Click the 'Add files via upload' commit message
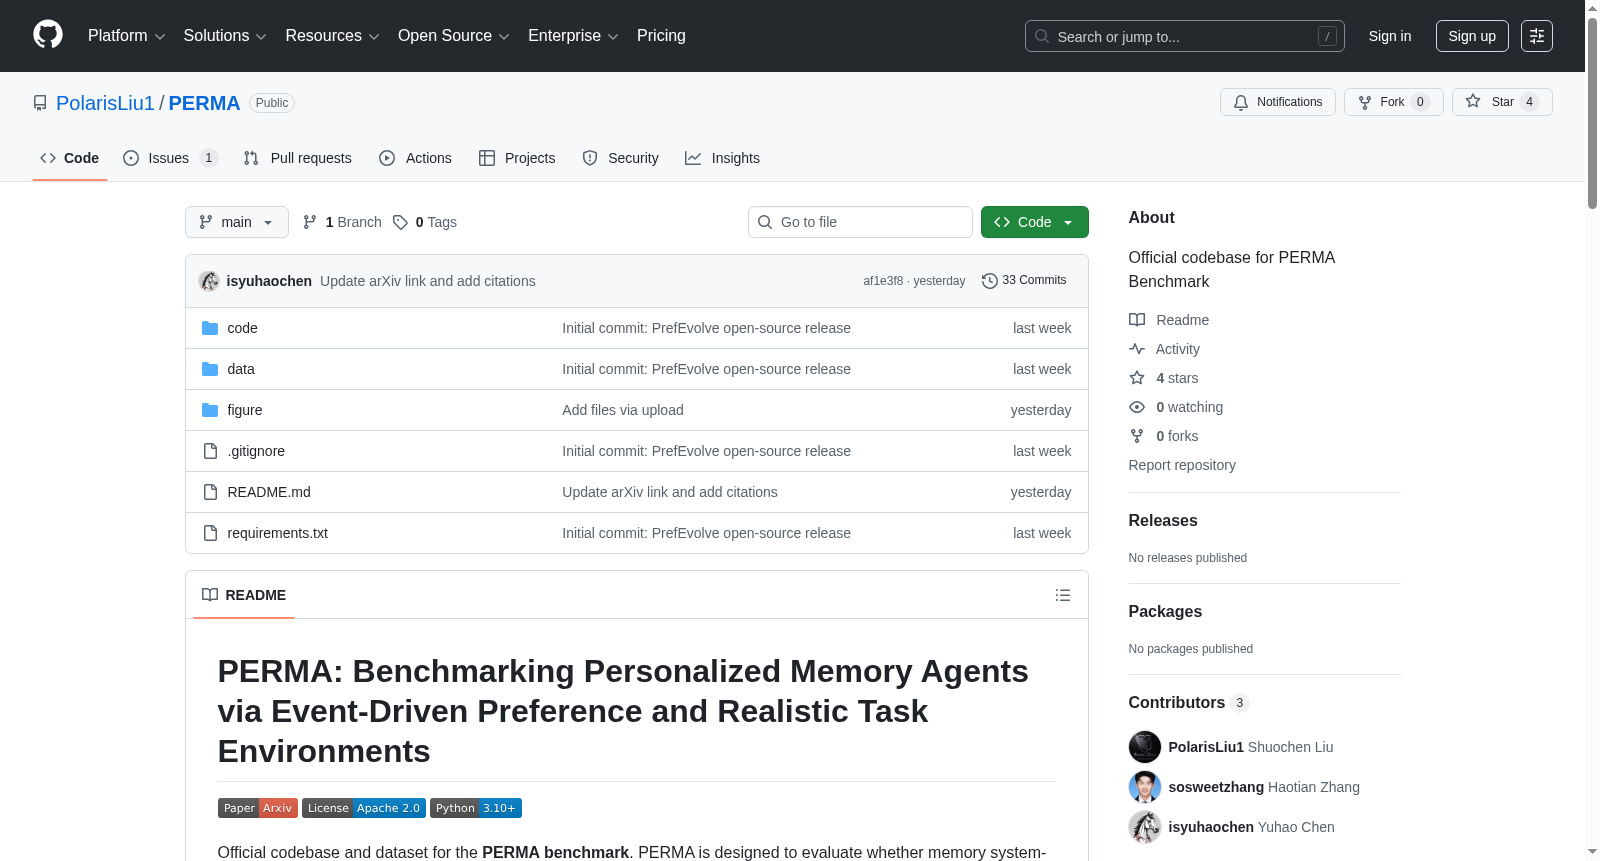Screen dimensions: 1600x861 click(623, 410)
